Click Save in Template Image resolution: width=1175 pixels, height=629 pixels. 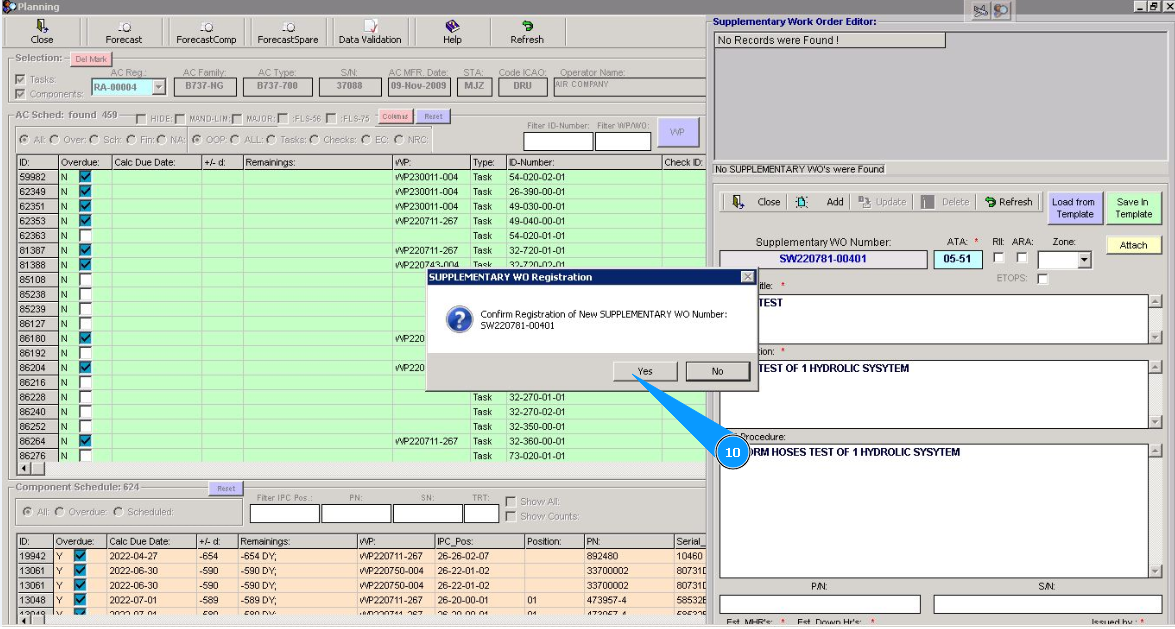coord(1133,208)
